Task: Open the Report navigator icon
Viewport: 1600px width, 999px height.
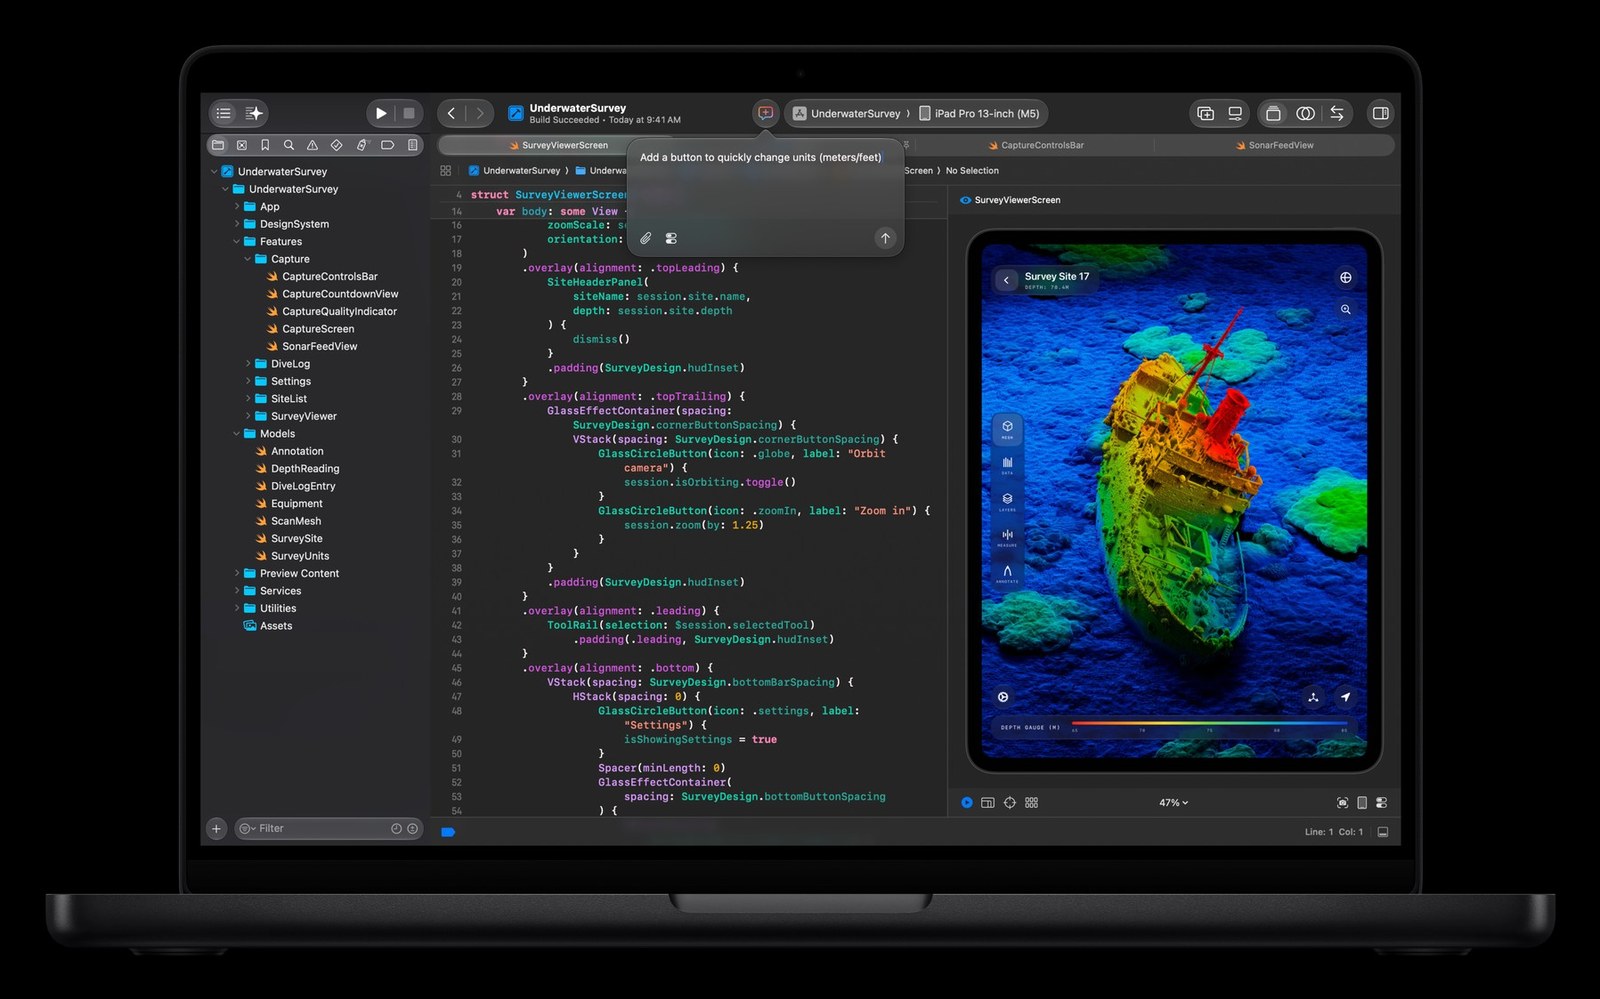Action: click(x=412, y=145)
